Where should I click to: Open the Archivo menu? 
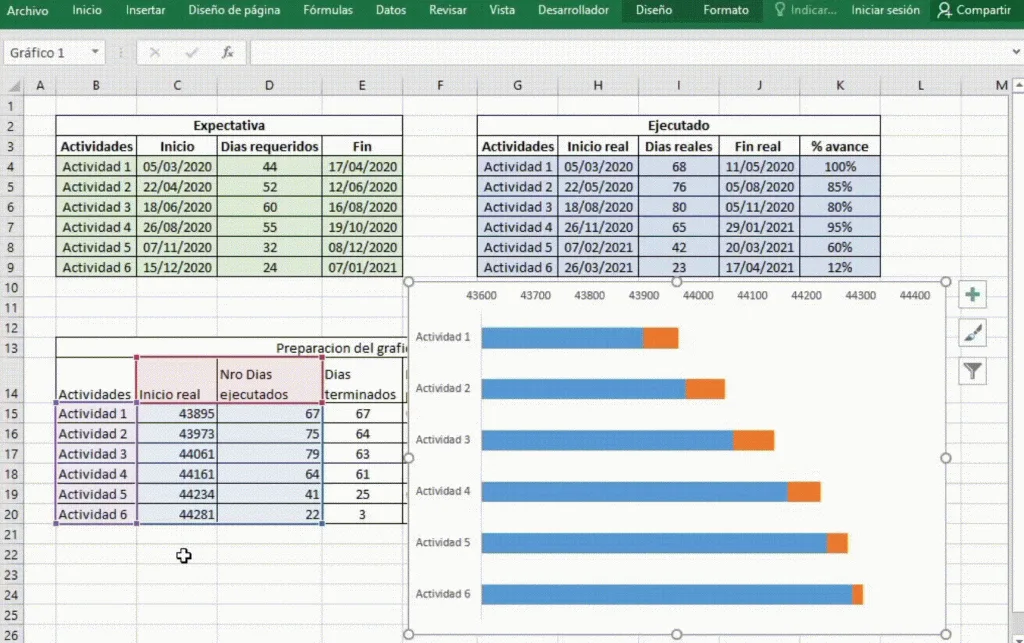pyautogui.click(x=27, y=10)
